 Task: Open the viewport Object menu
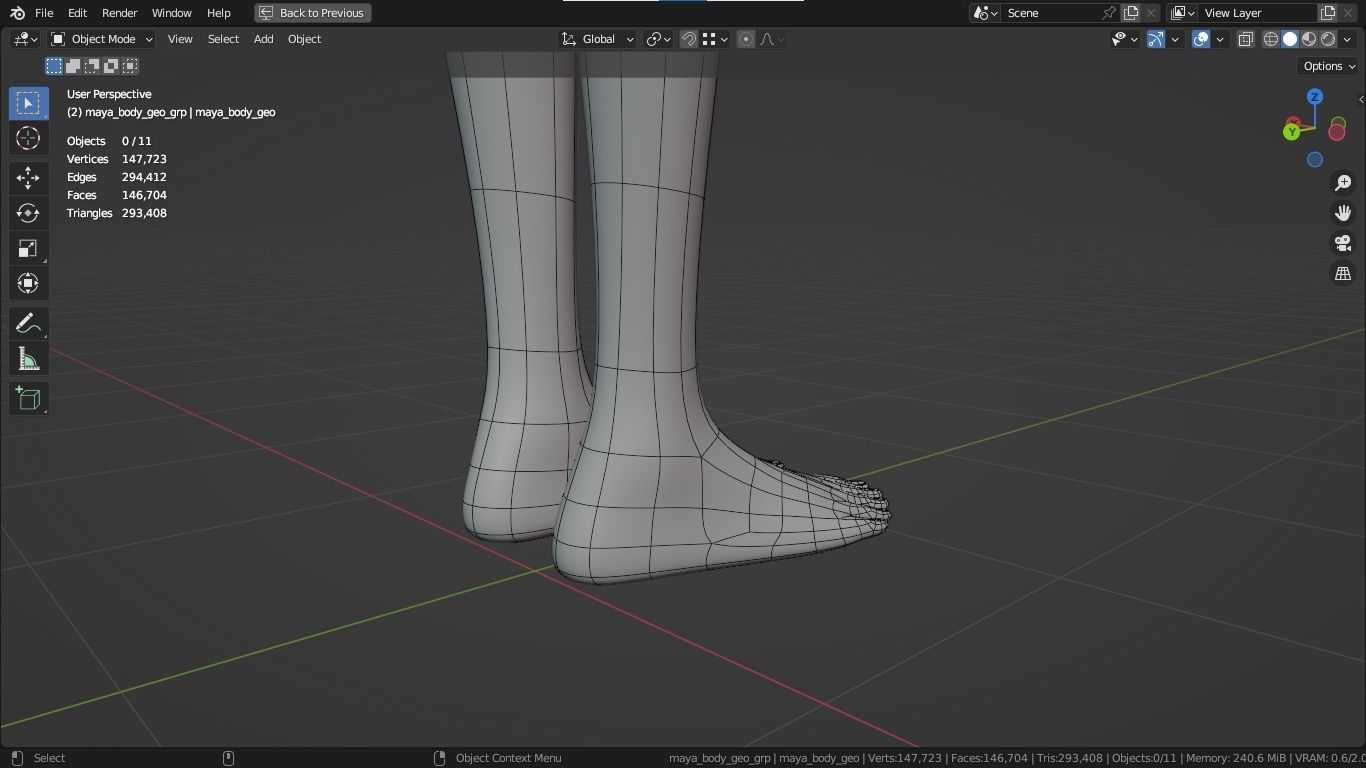(x=304, y=39)
